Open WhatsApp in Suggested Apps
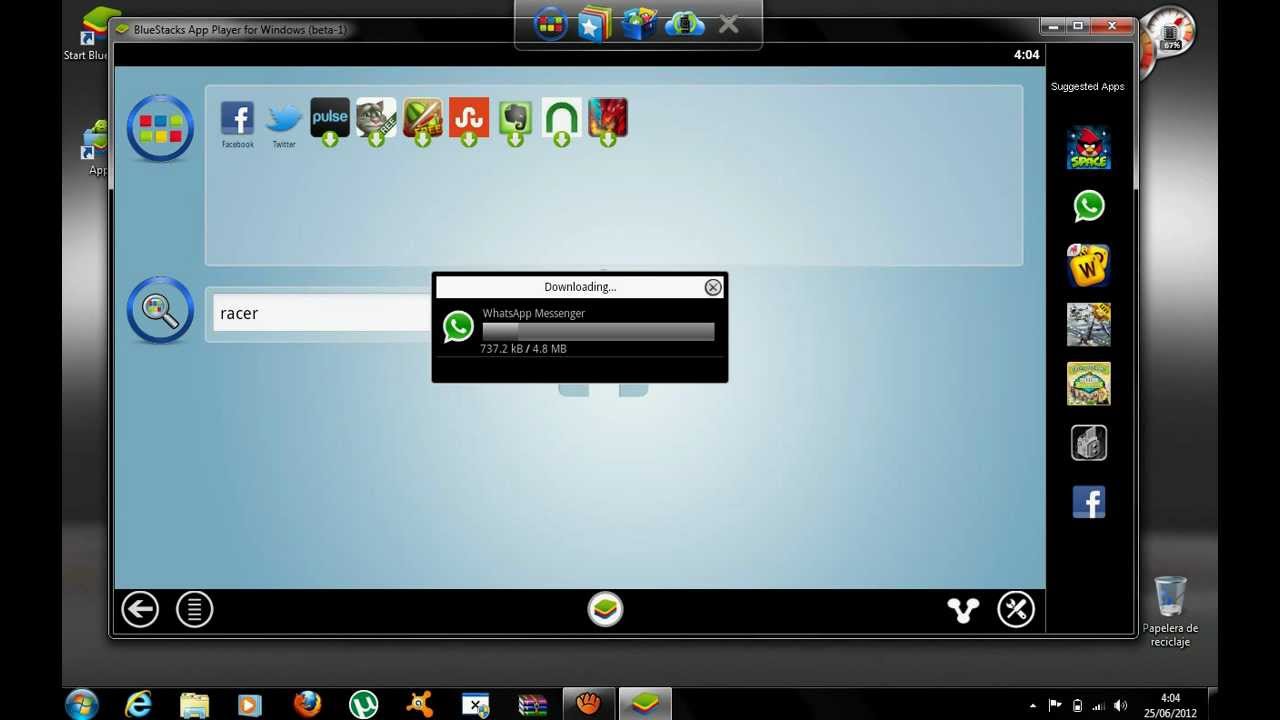Image resolution: width=1280 pixels, height=720 pixels. tap(1088, 206)
